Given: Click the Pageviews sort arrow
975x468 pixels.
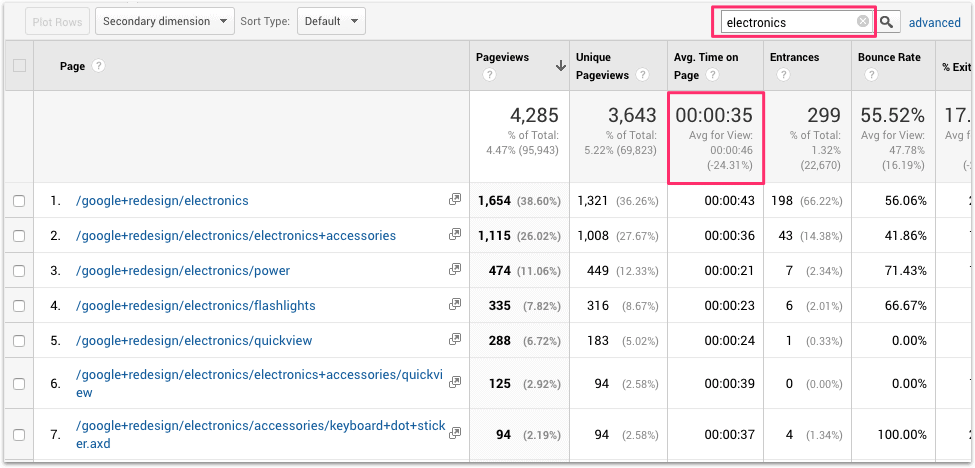Looking at the screenshot, I should 561,67.
